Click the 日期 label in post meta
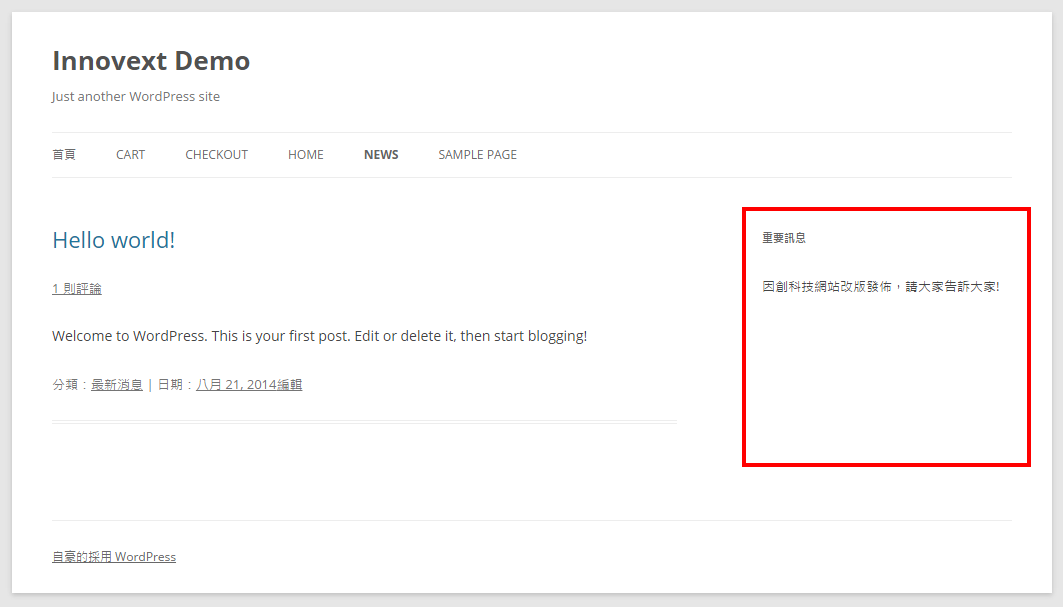Screen dimensions: 1063x607 pyautogui.click(x=171, y=385)
